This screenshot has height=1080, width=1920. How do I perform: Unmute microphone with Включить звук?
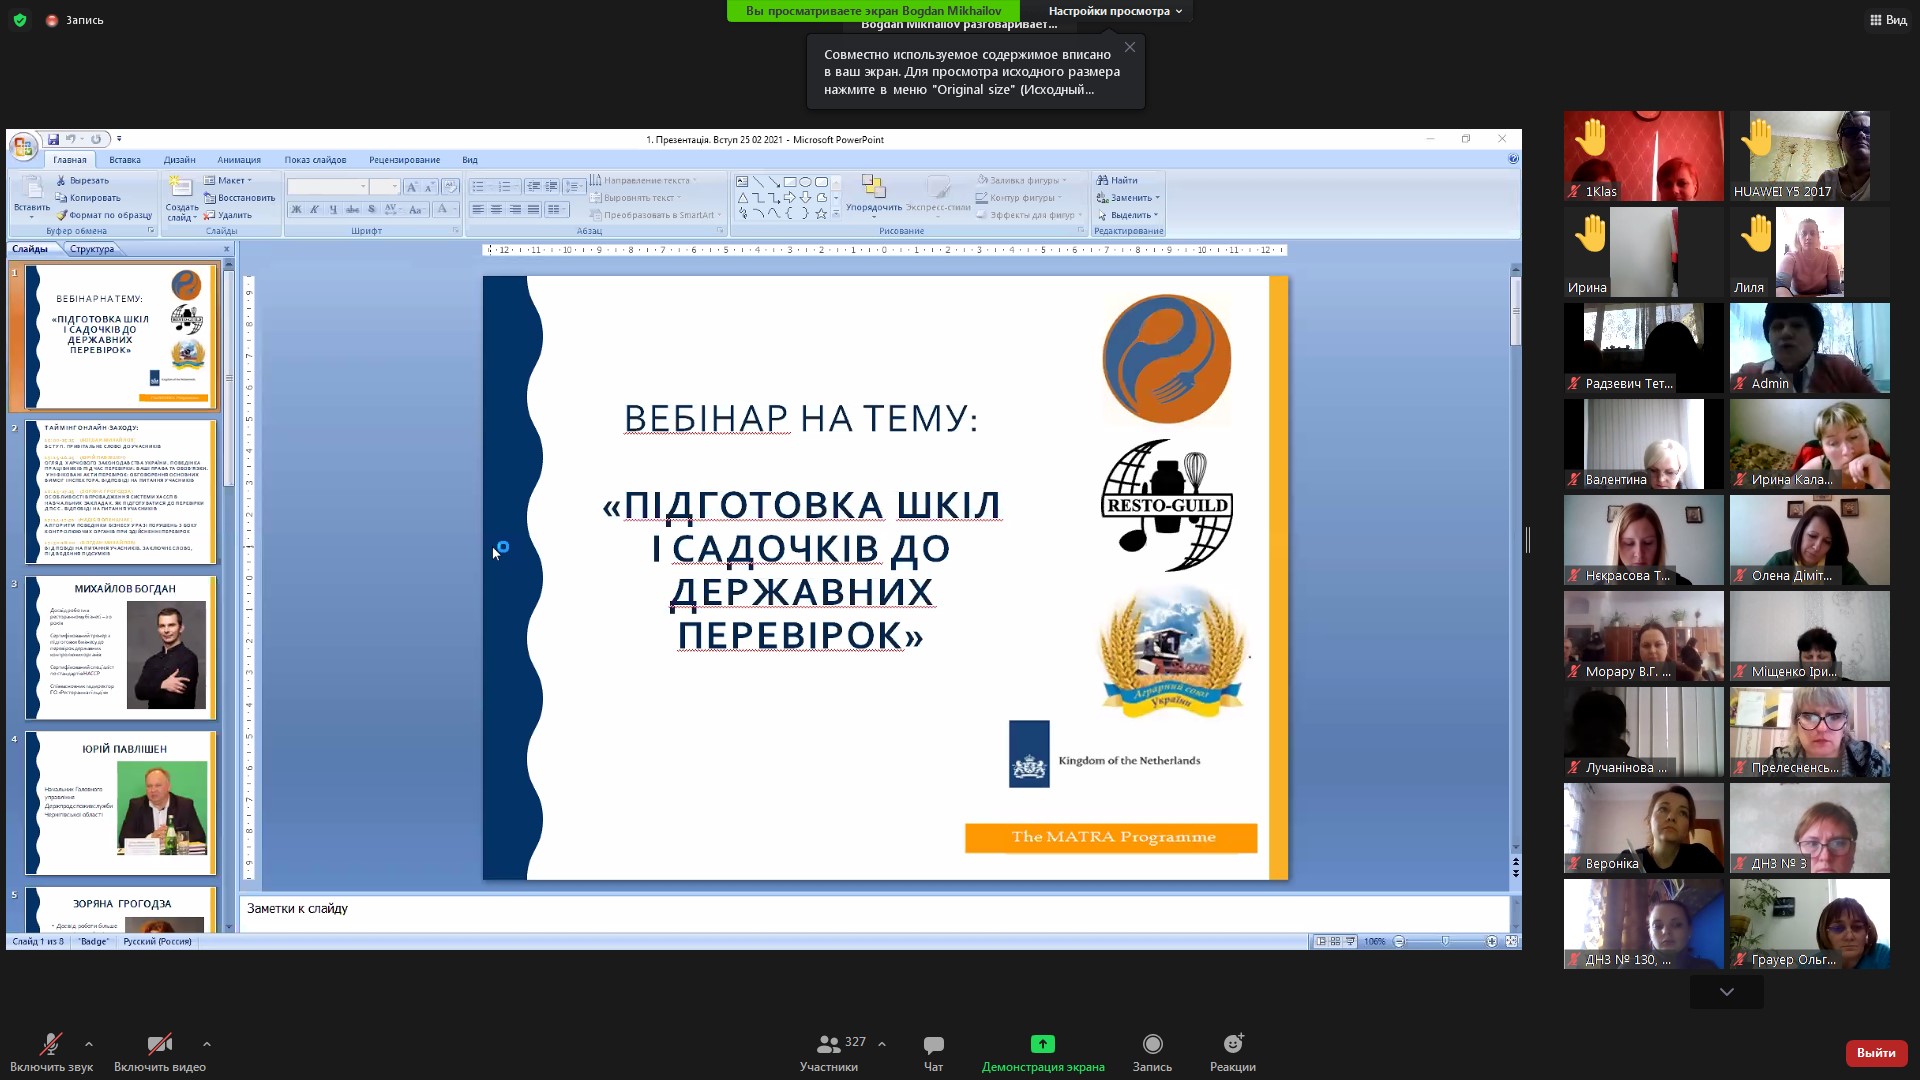50,1052
